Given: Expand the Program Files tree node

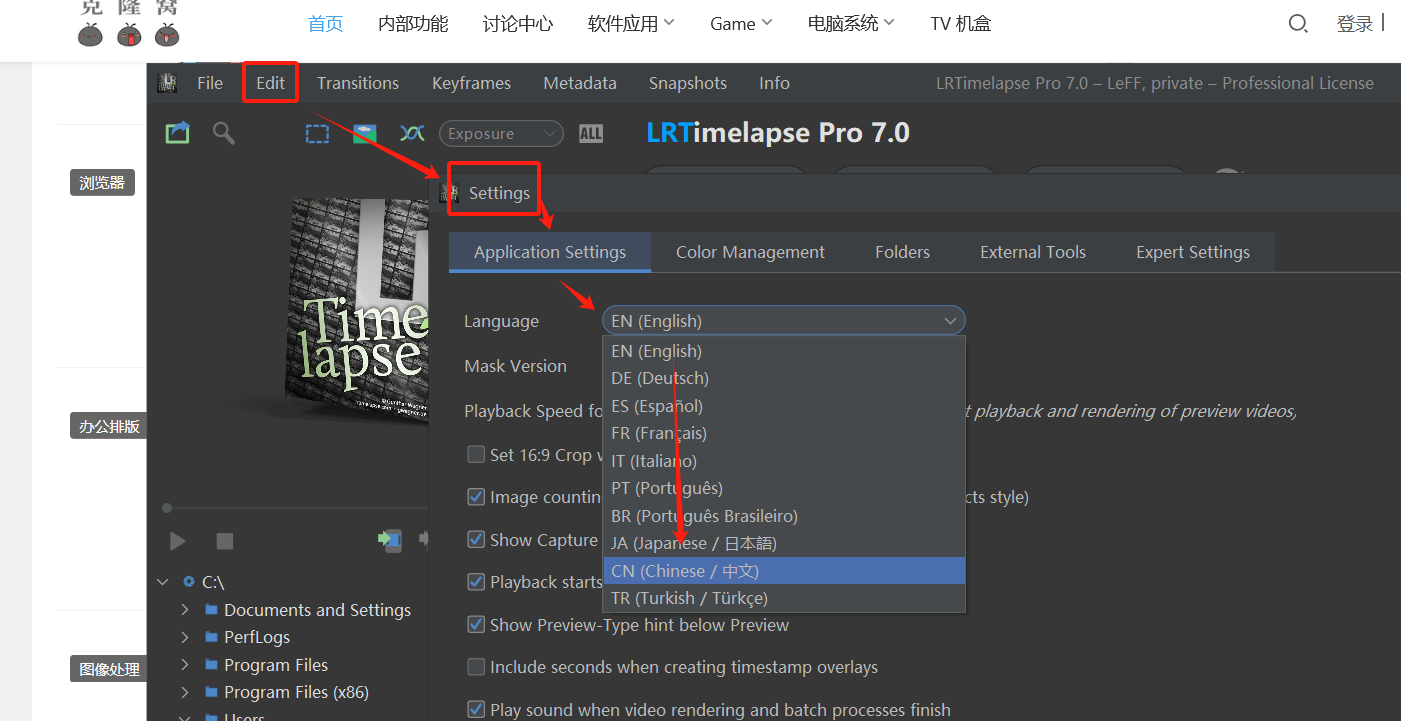Looking at the screenshot, I should point(185,665).
